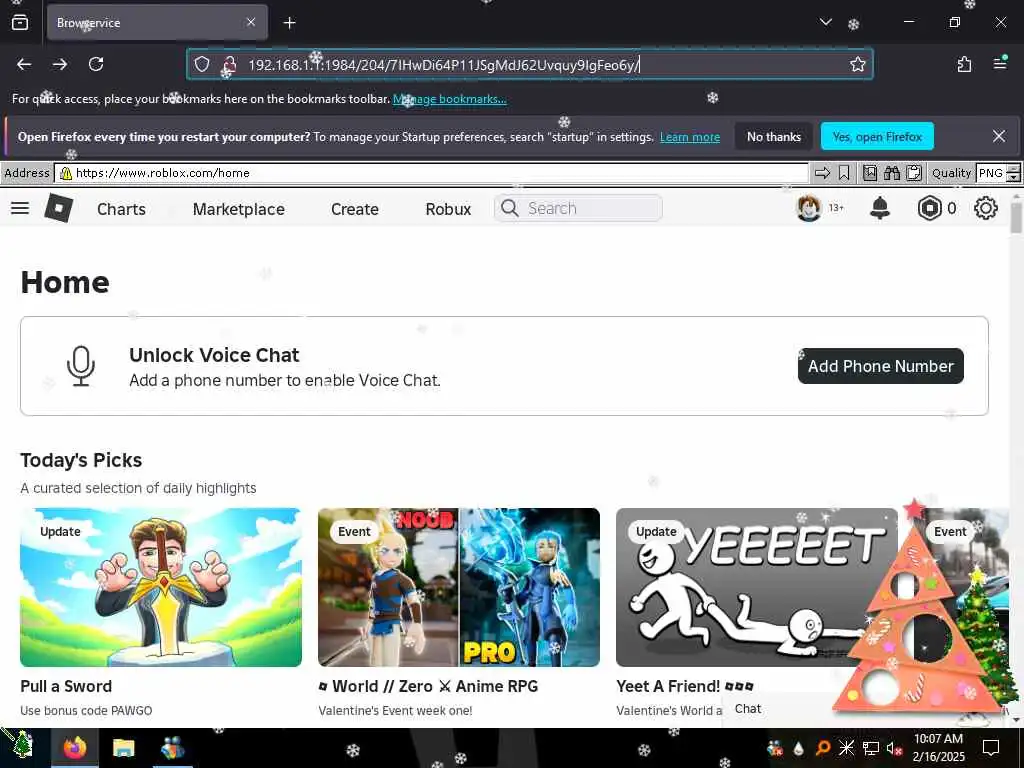Open Firefox from the taskbar
The width and height of the screenshot is (1024, 768).
(x=75, y=748)
